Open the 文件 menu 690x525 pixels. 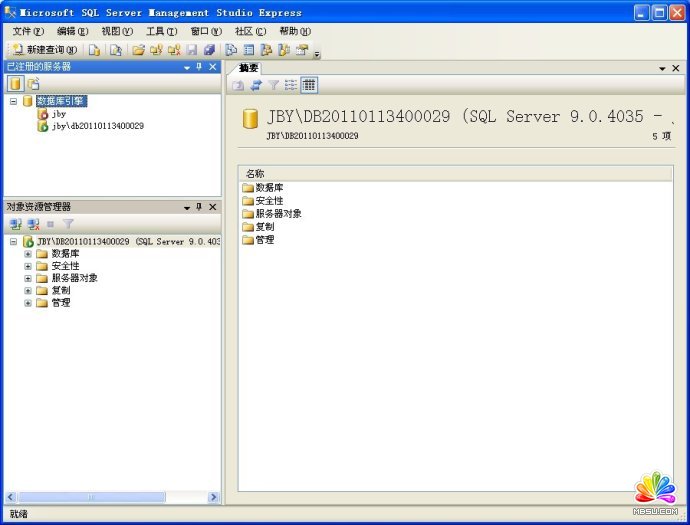[x=28, y=31]
